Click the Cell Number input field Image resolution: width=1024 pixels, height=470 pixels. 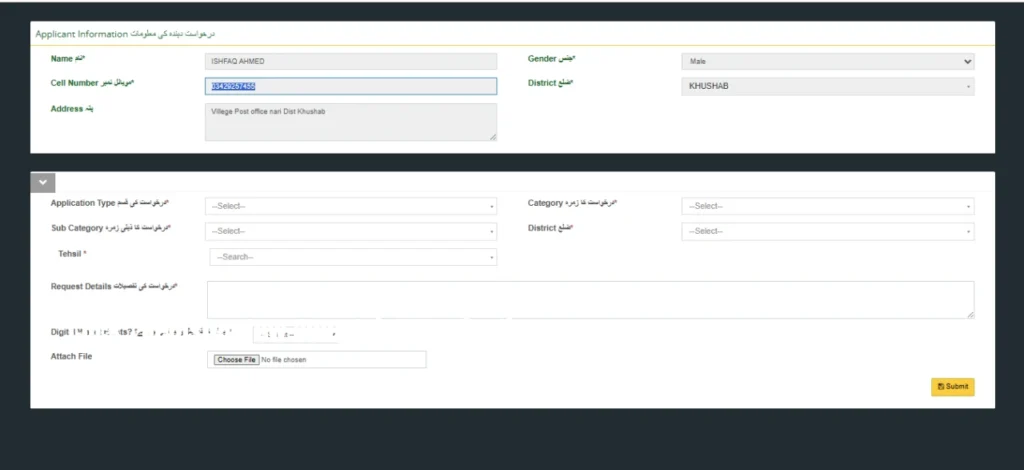pyautogui.click(x=350, y=86)
